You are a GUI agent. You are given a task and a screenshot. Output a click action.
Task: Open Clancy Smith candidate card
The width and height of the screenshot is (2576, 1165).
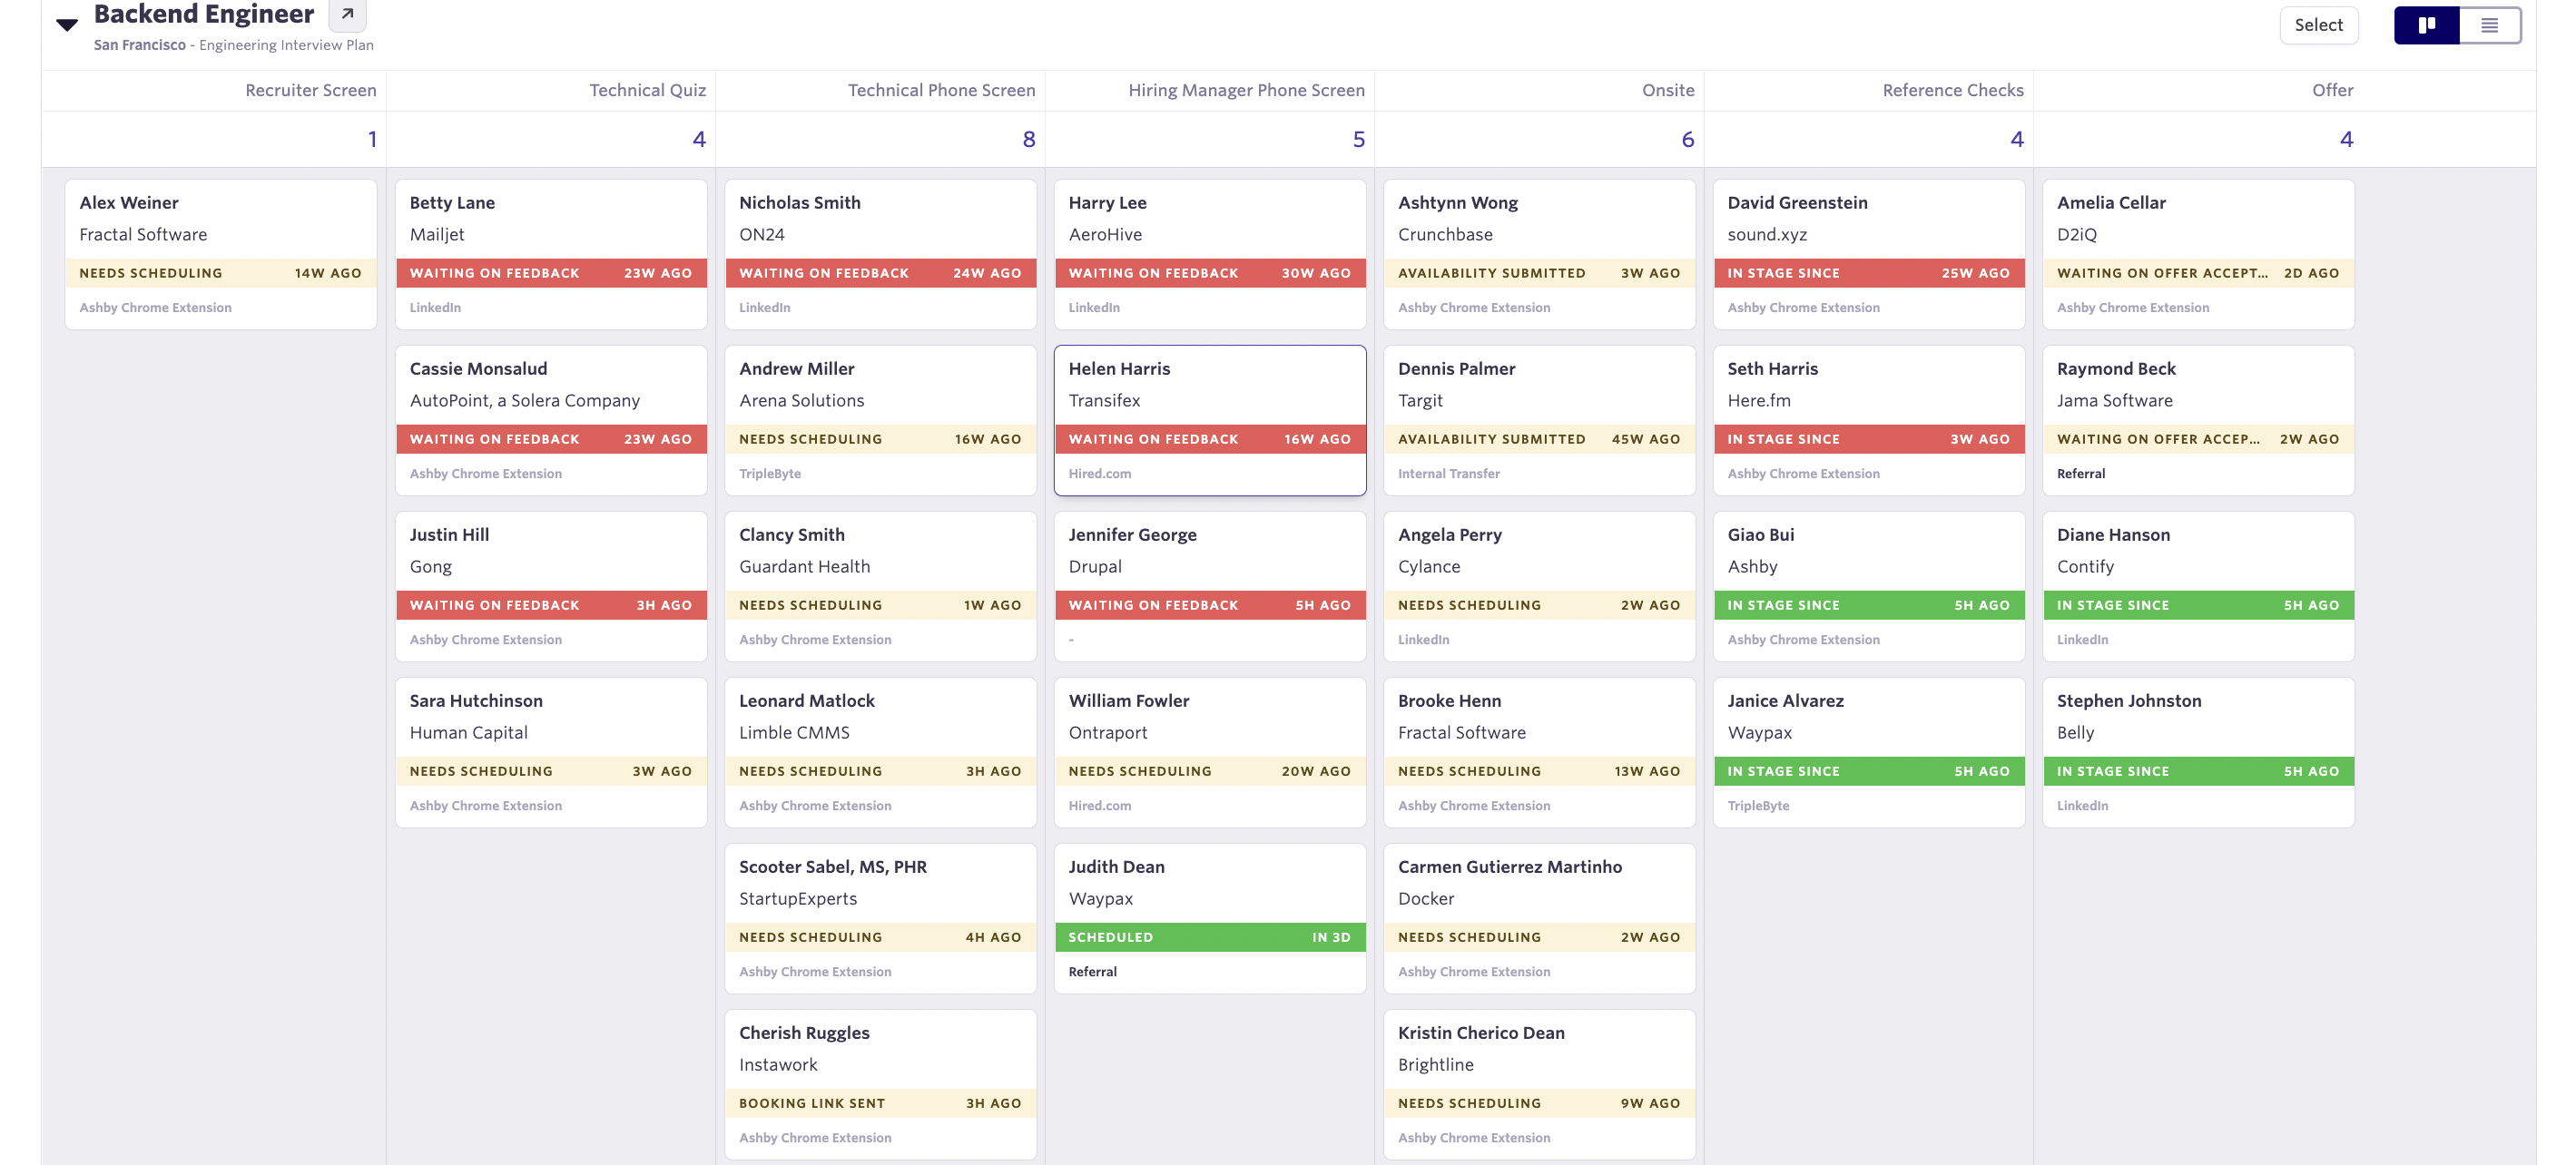coord(880,586)
